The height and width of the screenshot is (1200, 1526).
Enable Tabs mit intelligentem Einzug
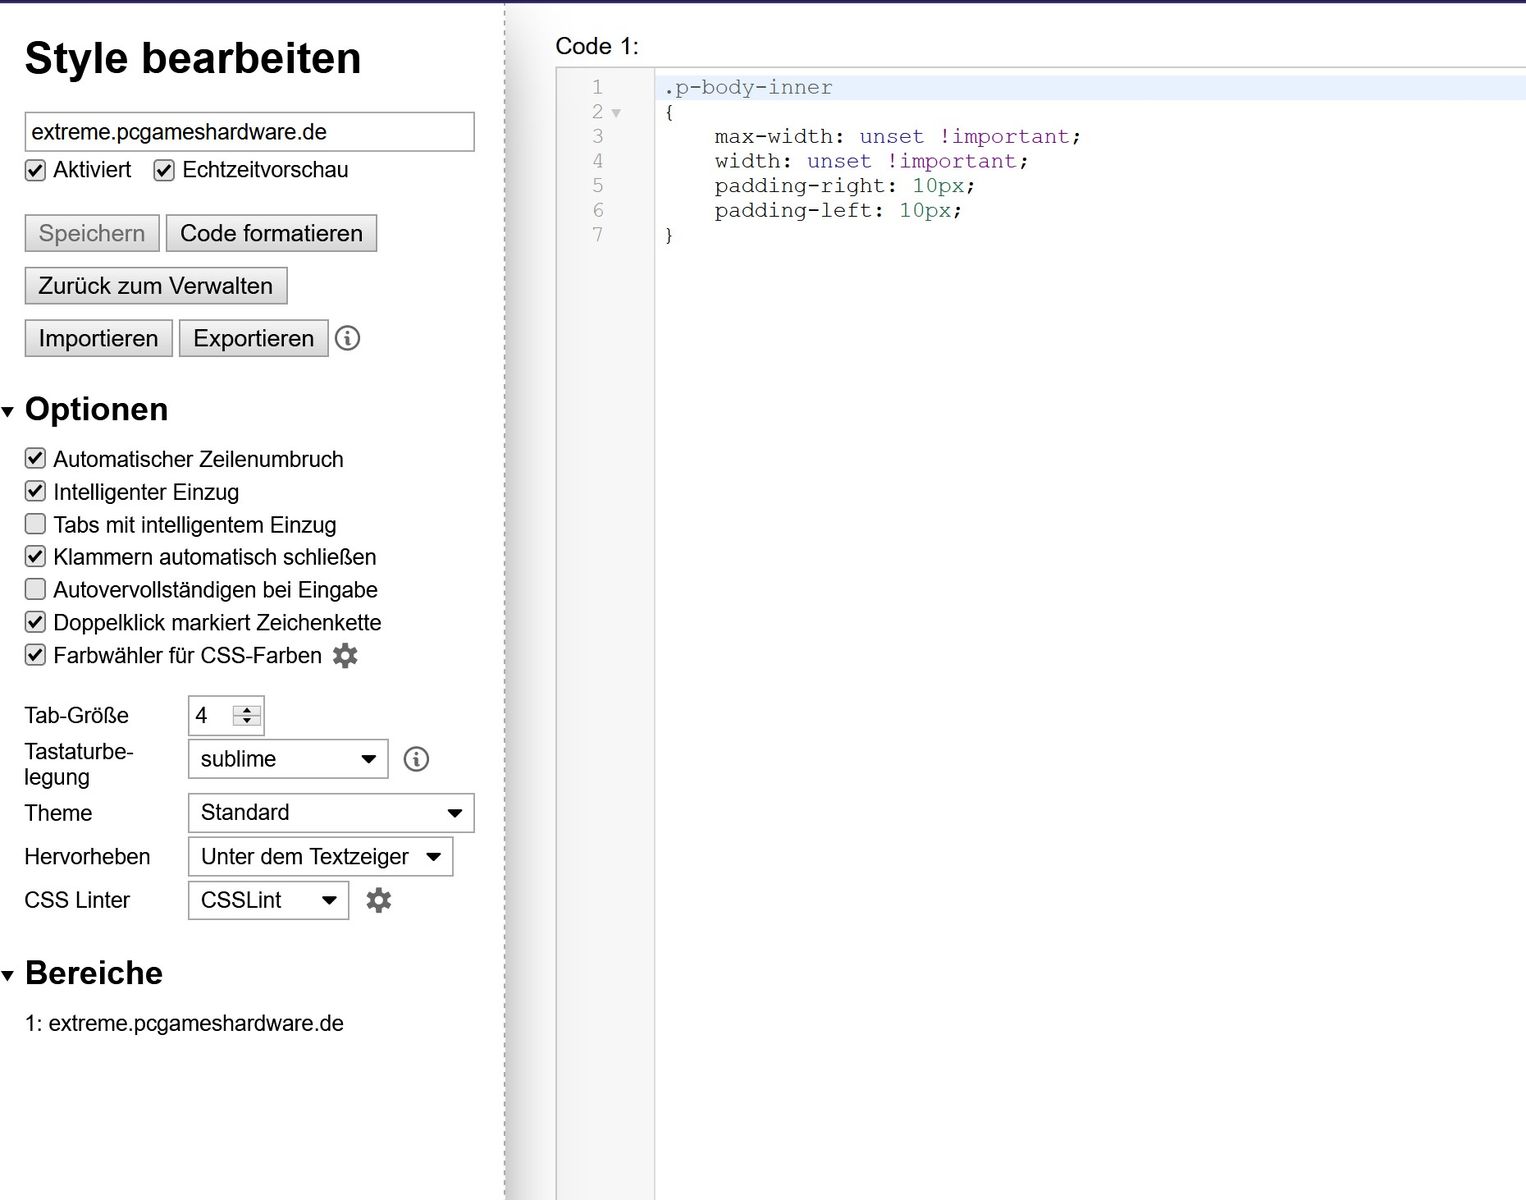pos(36,524)
